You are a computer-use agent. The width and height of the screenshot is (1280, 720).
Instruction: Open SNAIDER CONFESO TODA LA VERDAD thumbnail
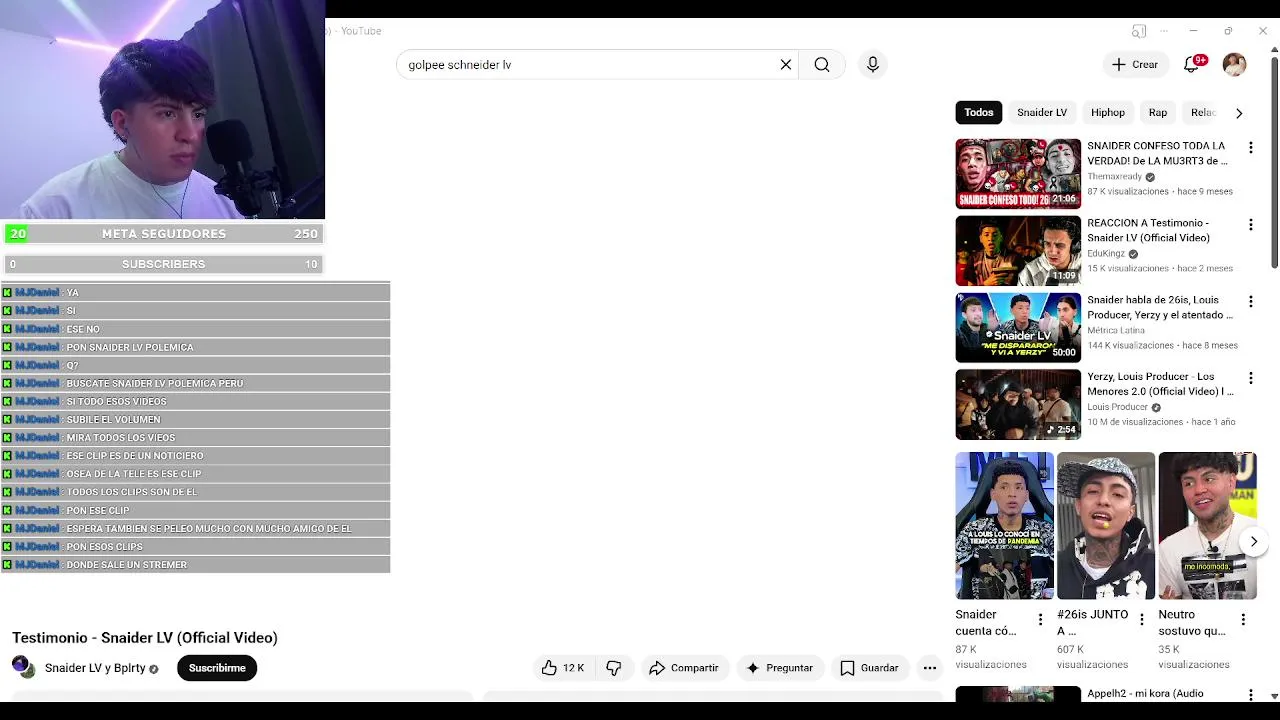(x=1018, y=174)
